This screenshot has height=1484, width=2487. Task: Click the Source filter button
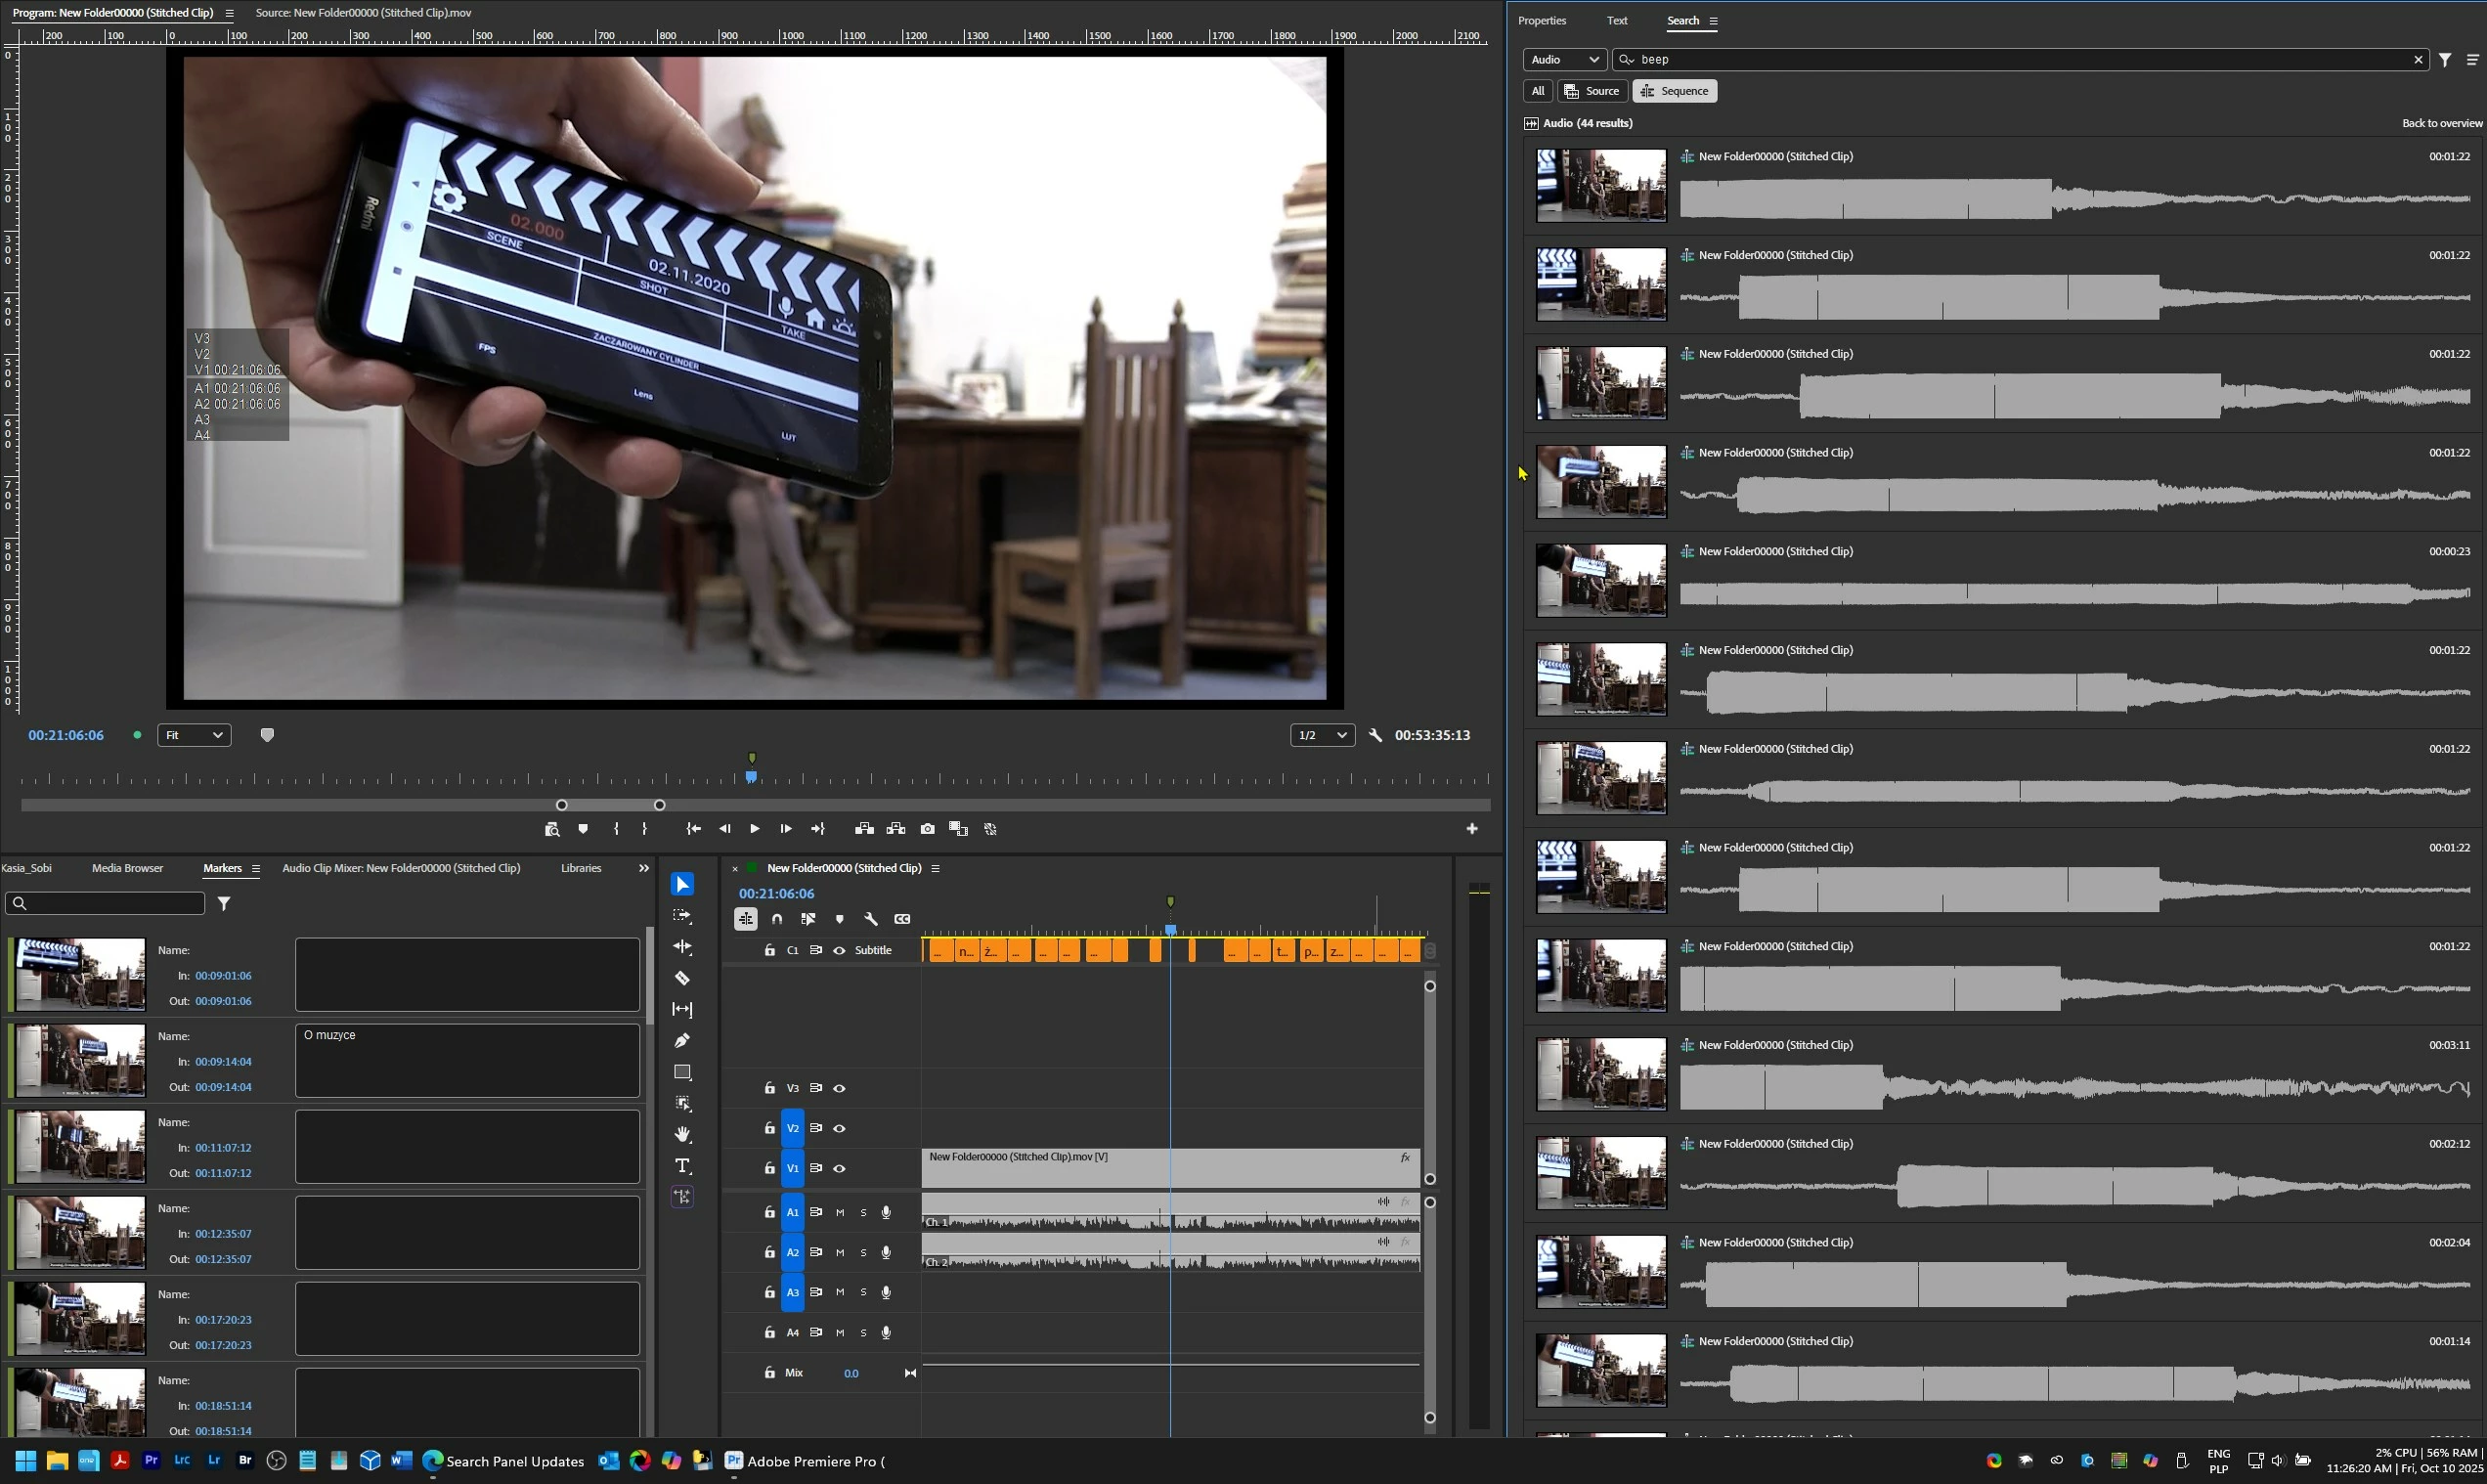1592,91
